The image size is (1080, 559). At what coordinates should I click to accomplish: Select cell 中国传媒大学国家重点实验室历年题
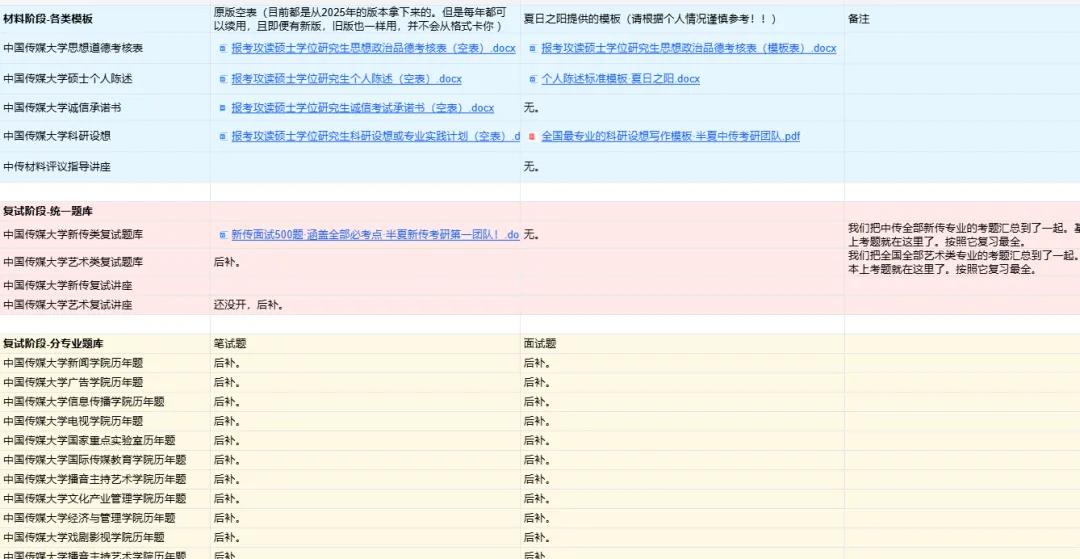105,441
